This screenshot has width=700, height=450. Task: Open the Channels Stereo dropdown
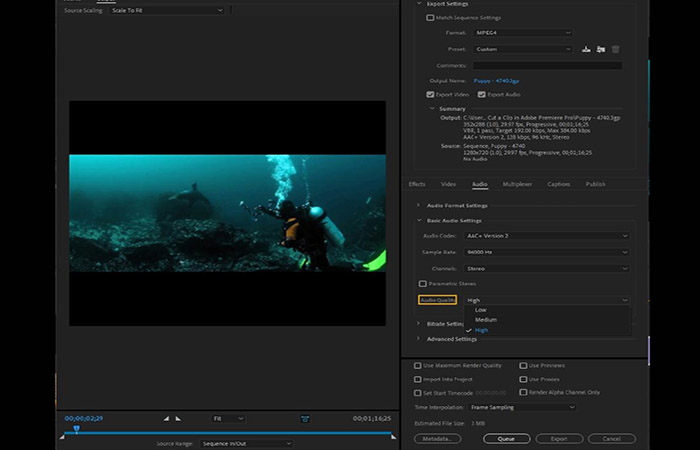[547, 269]
